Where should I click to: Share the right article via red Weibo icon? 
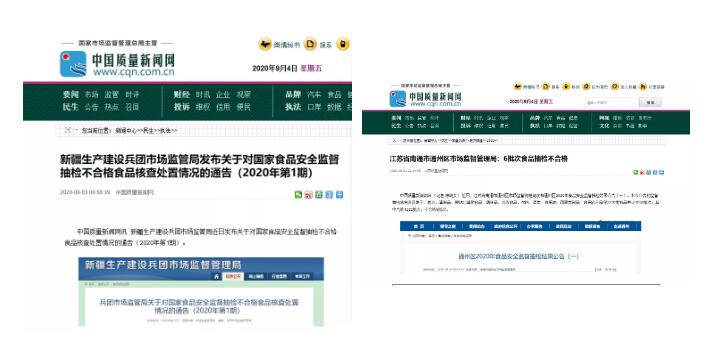coord(642,172)
